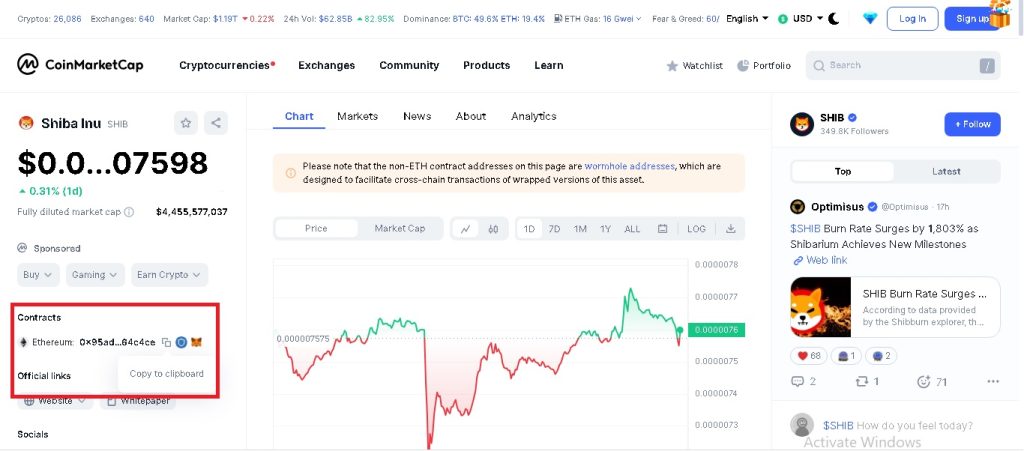Click the MetaMask fox icon
The height and width of the screenshot is (451, 1024).
tap(197, 342)
